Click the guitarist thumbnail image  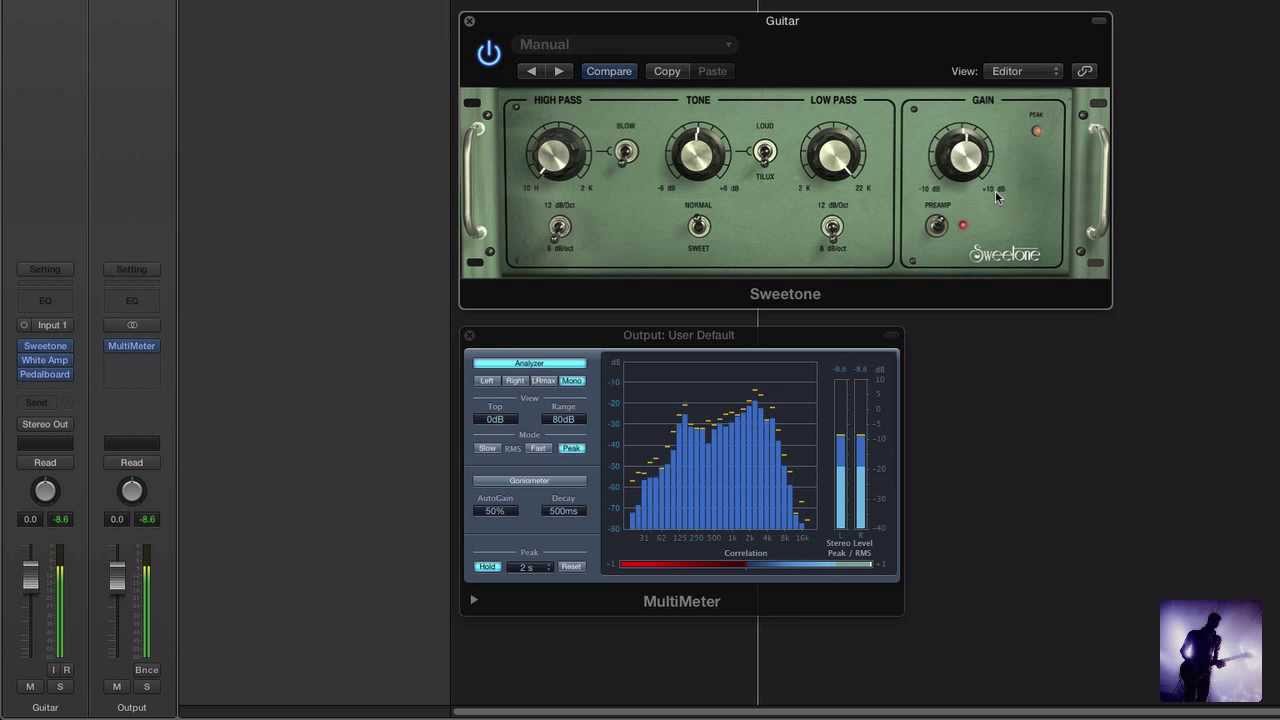pyautogui.click(x=1211, y=652)
